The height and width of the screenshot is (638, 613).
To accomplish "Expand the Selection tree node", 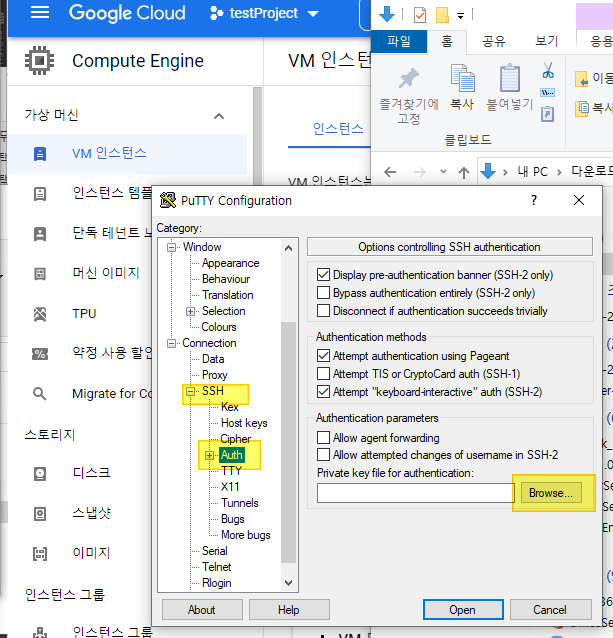I will (190, 311).
